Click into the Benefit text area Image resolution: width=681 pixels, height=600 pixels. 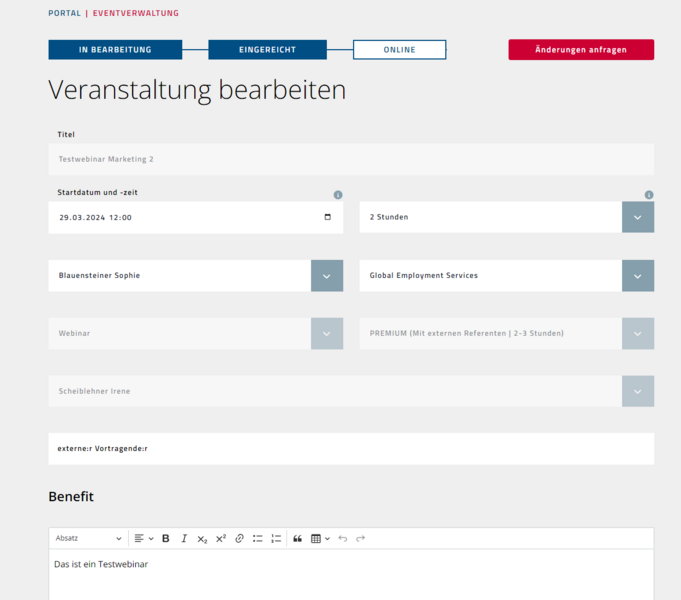[x=351, y=574]
